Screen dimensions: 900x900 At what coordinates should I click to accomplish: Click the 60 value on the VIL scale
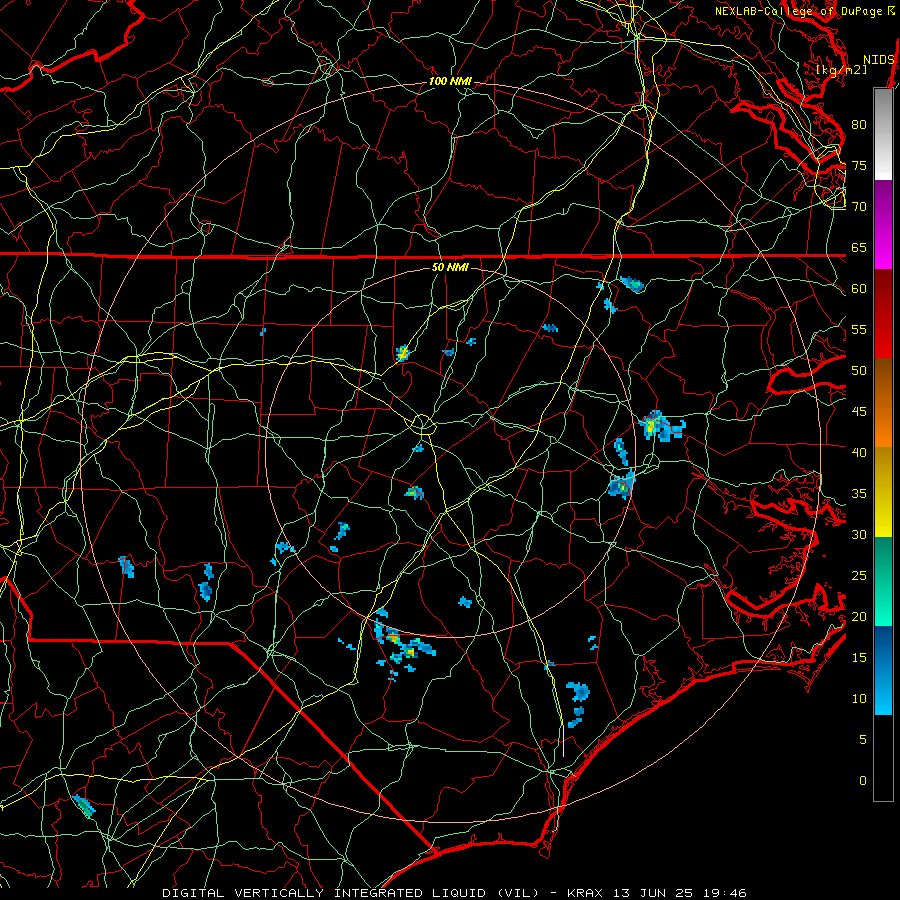click(x=859, y=289)
